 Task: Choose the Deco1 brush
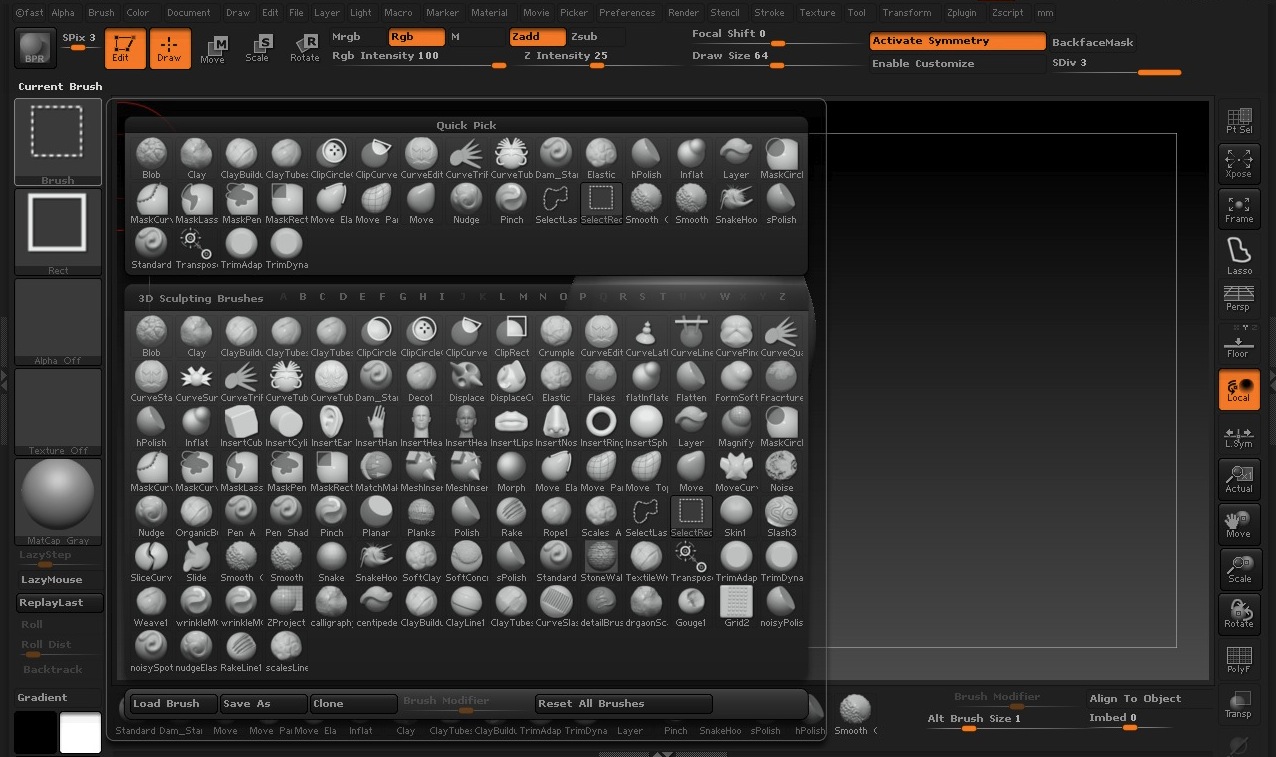(421, 381)
